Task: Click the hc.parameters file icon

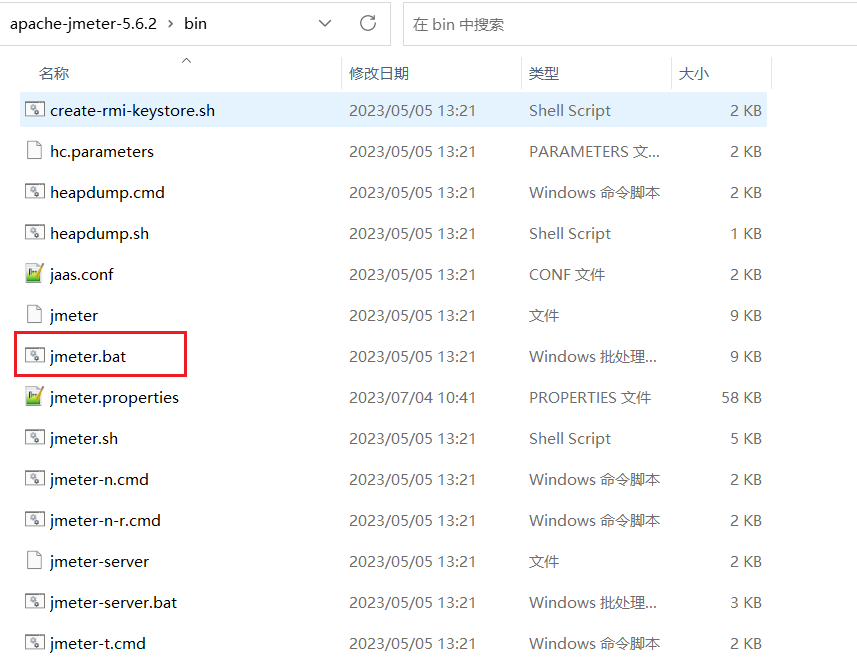Action: click(34, 151)
